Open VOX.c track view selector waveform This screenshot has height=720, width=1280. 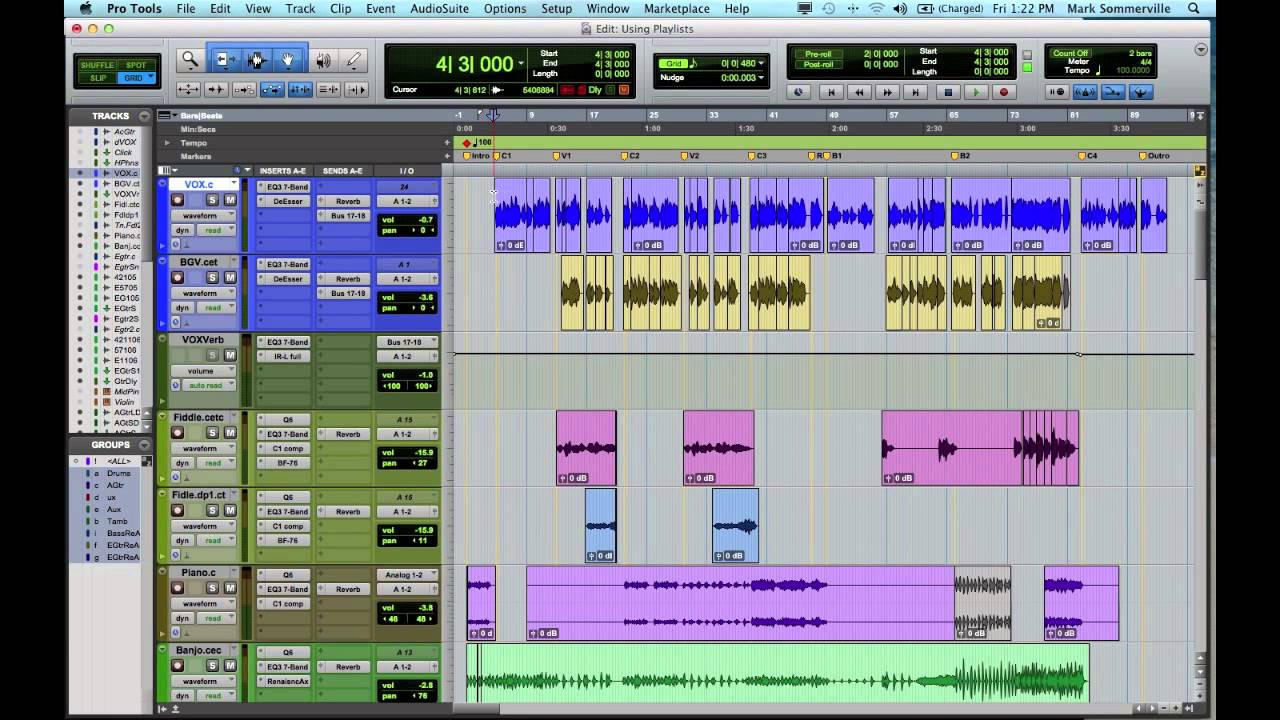pos(203,216)
